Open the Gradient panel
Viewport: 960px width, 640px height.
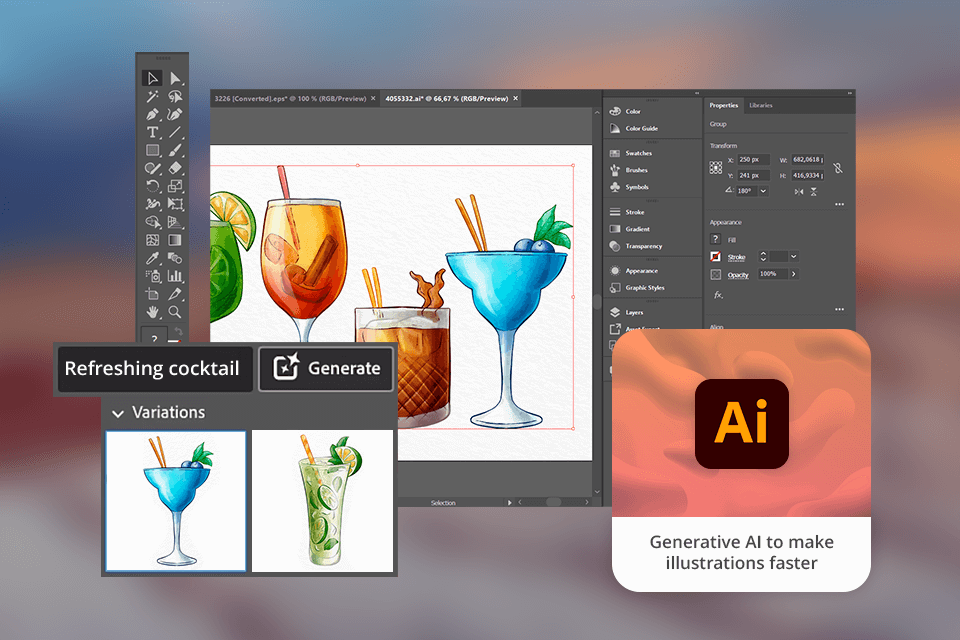(x=629, y=229)
